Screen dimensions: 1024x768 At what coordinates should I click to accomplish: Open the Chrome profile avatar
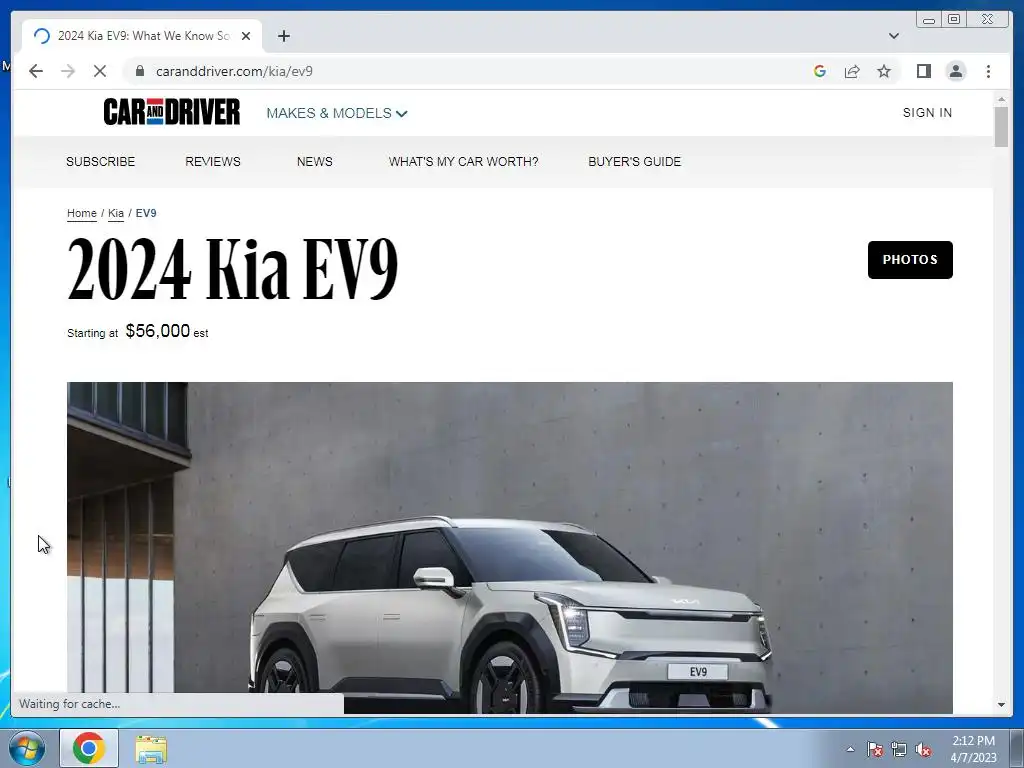click(955, 71)
